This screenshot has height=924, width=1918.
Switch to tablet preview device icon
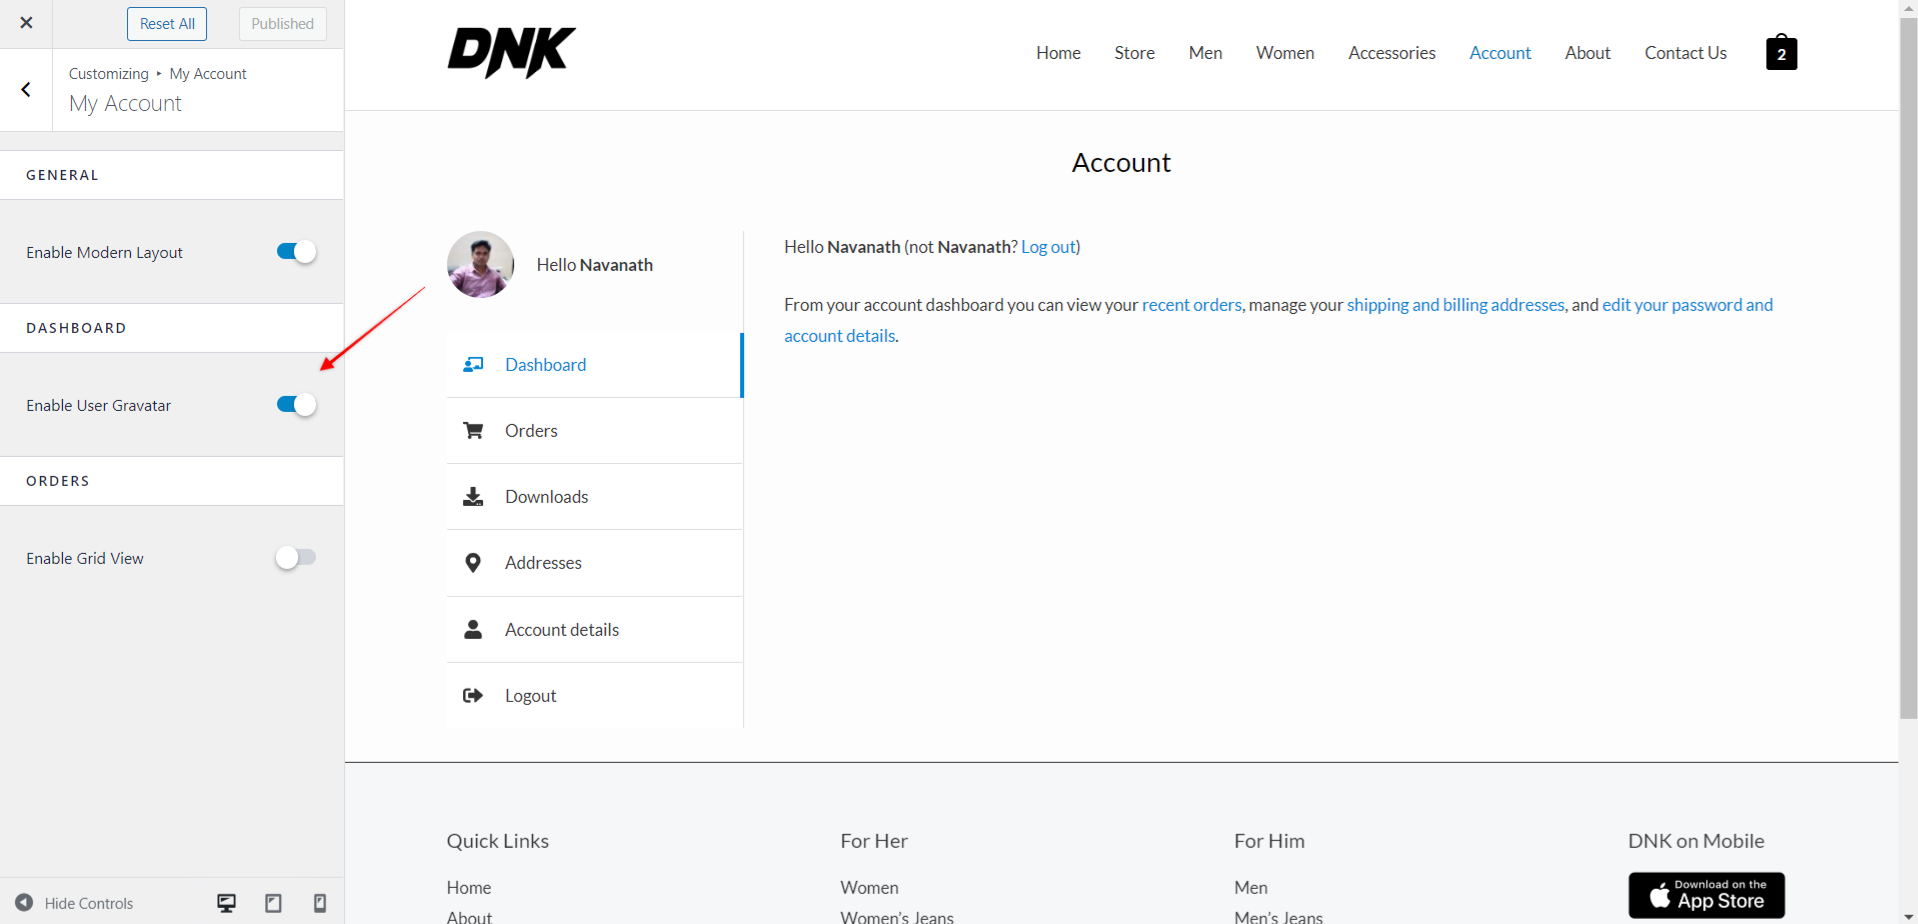[x=273, y=903]
